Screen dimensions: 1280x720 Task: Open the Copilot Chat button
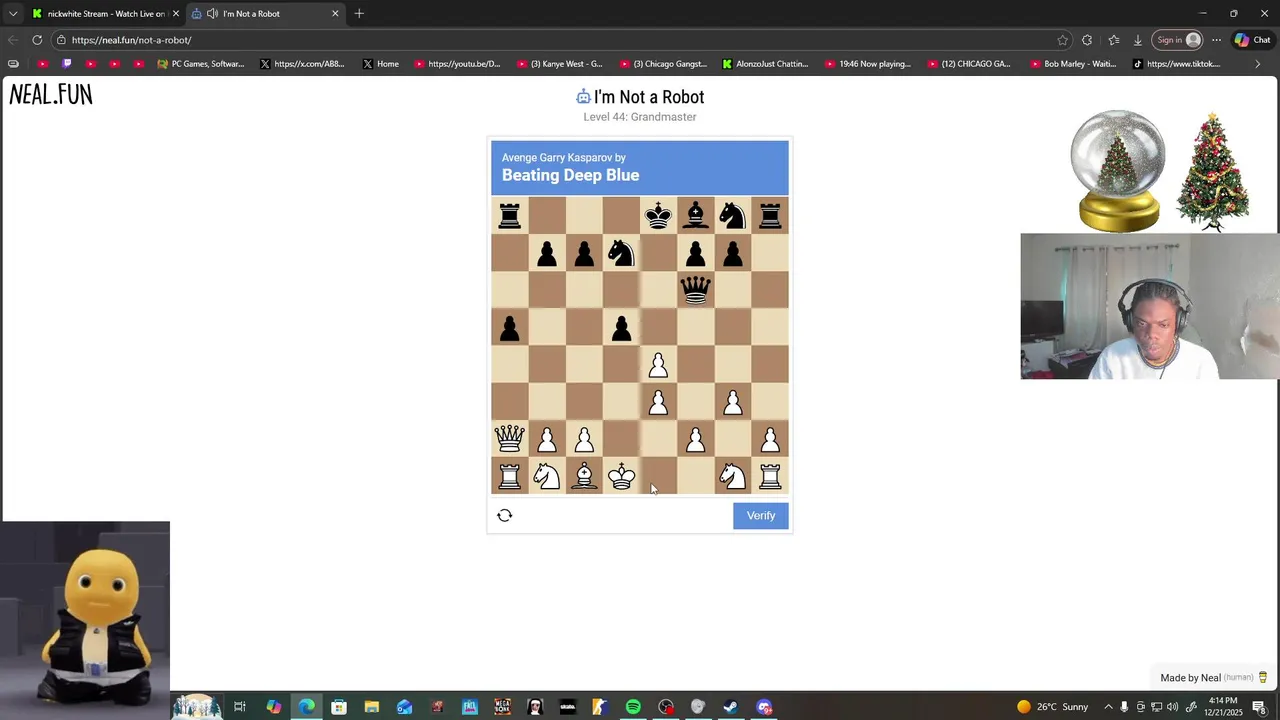click(x=1253, y=40)
